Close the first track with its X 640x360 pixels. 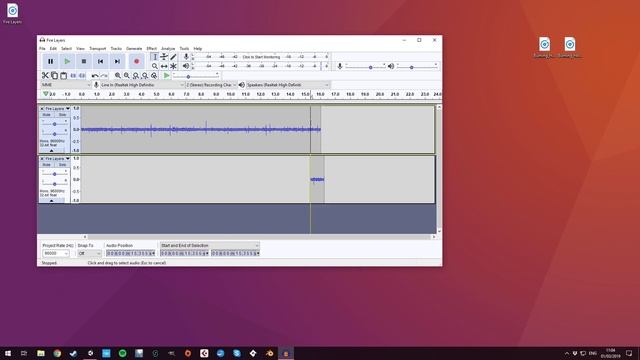click(42, 109)
